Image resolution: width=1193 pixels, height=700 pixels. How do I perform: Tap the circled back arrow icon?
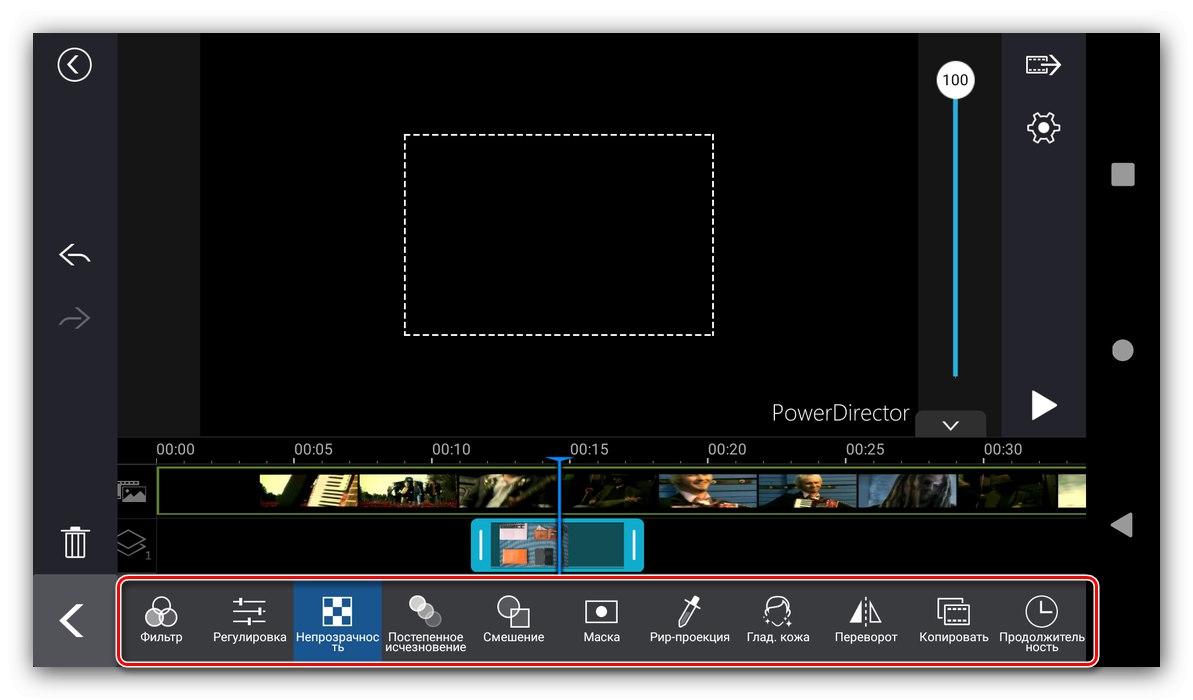point(75,65)
